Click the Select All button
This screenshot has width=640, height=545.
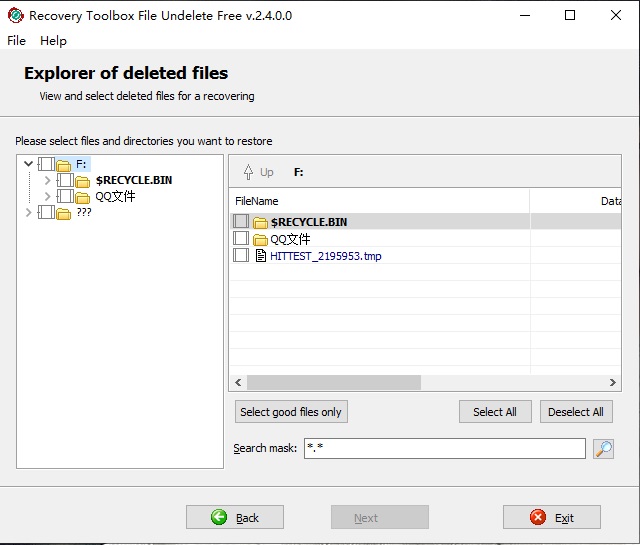point(495,412)
